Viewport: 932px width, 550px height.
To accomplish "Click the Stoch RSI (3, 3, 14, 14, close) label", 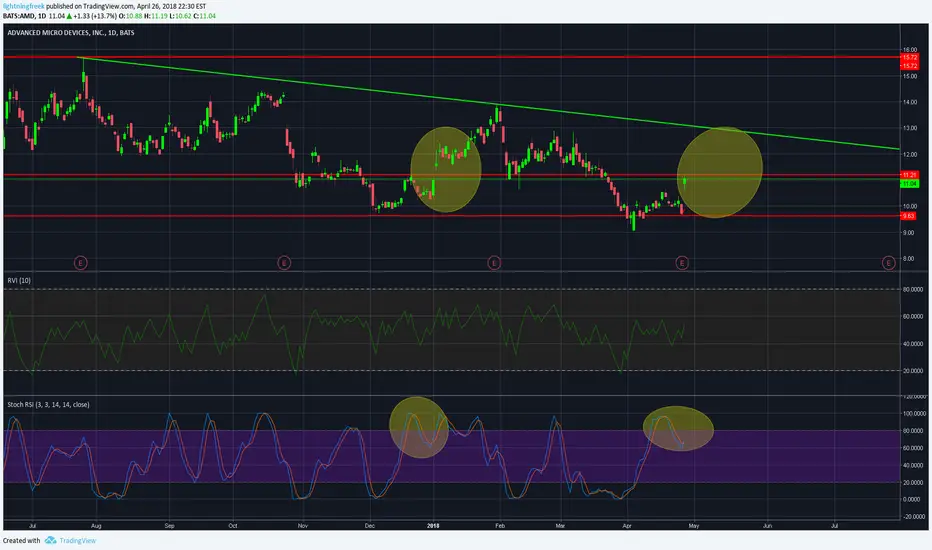I will pos(48,404).
